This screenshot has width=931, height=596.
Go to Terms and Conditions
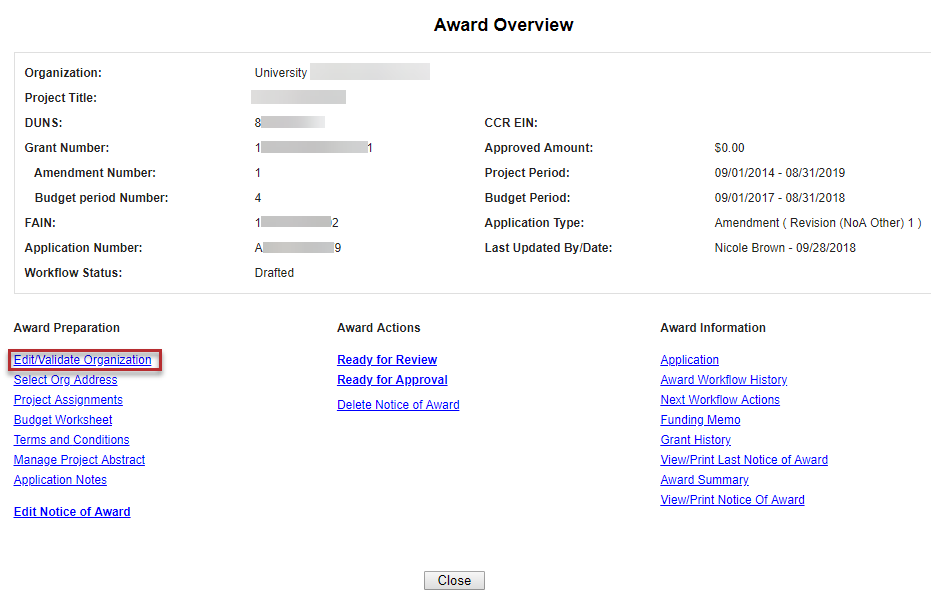71,440
